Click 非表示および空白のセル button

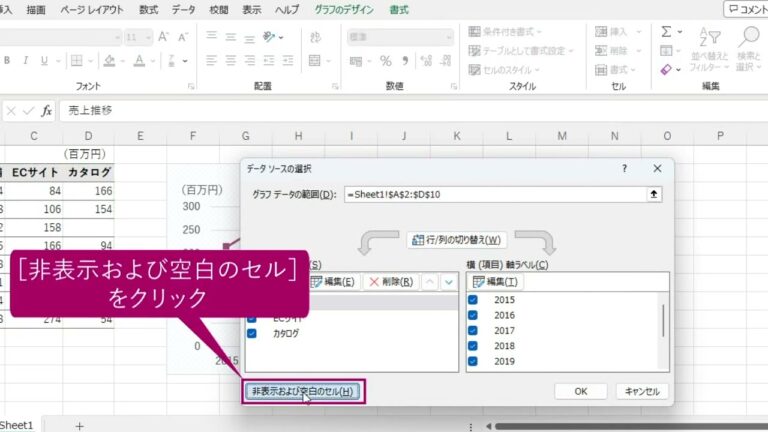[302, 391]
